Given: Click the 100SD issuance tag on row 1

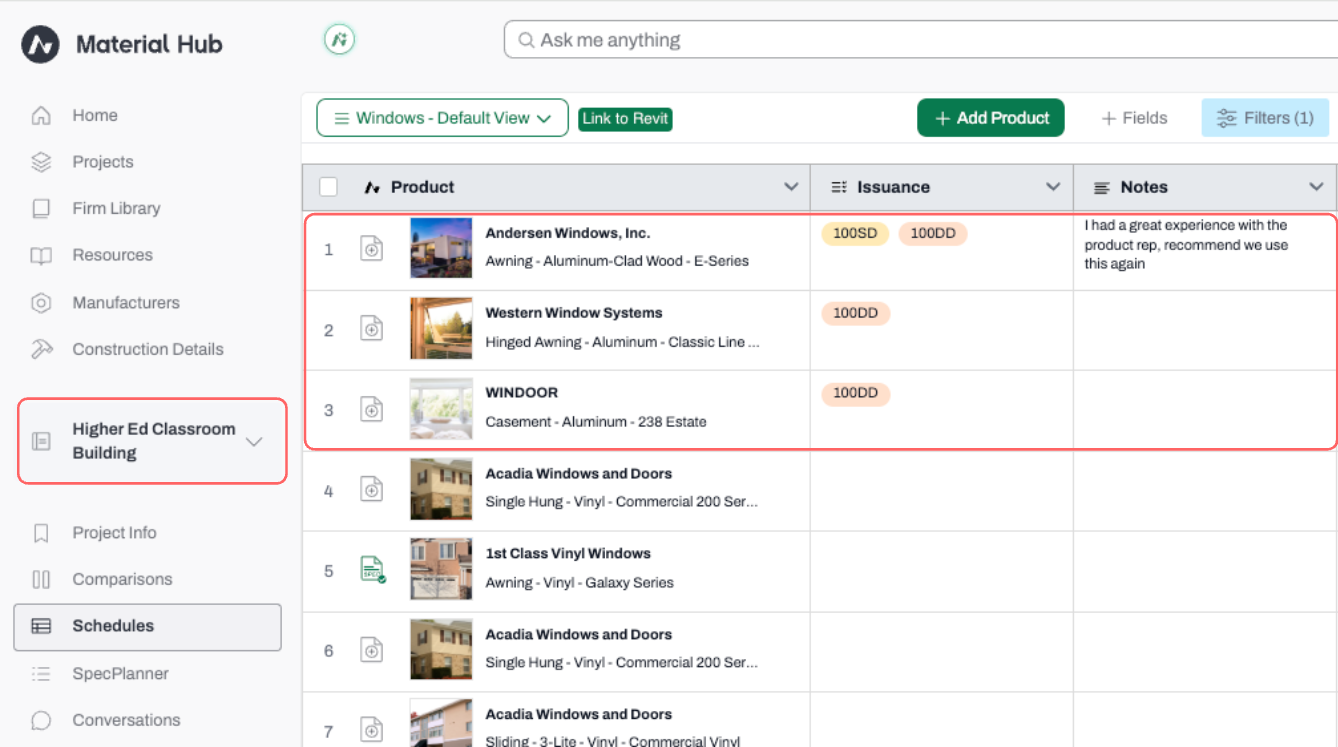Looking at the screenshot, I should tap(855, 234).
